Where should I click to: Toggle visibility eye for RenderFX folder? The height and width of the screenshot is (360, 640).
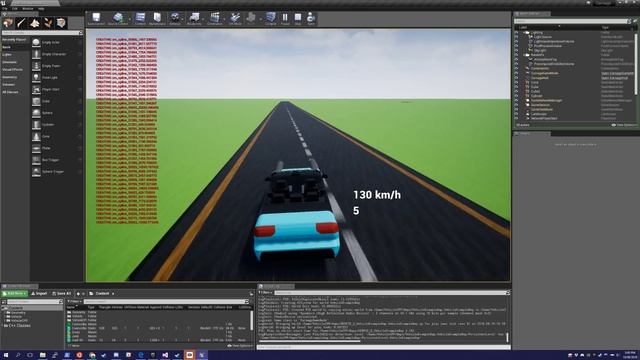[x=517, y=55]
